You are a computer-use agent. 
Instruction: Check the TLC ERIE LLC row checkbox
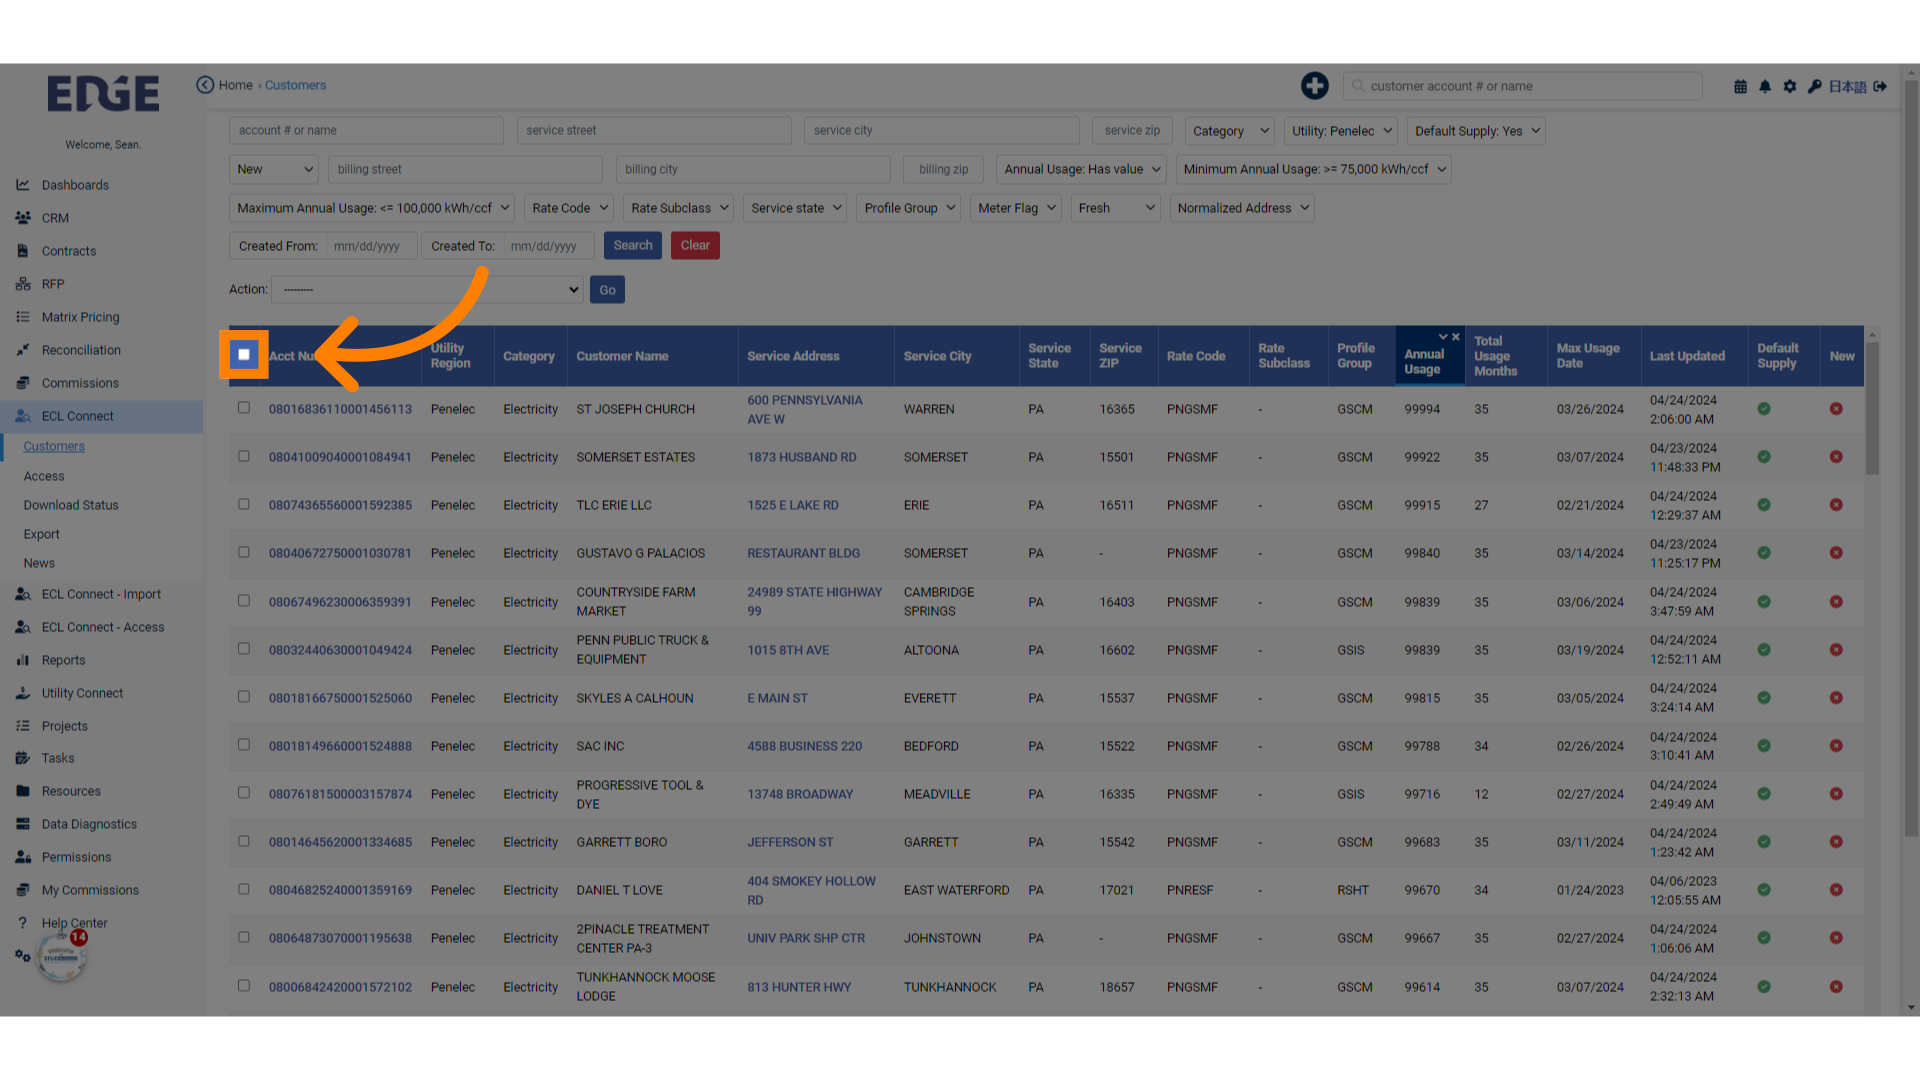tap(244, 504)
